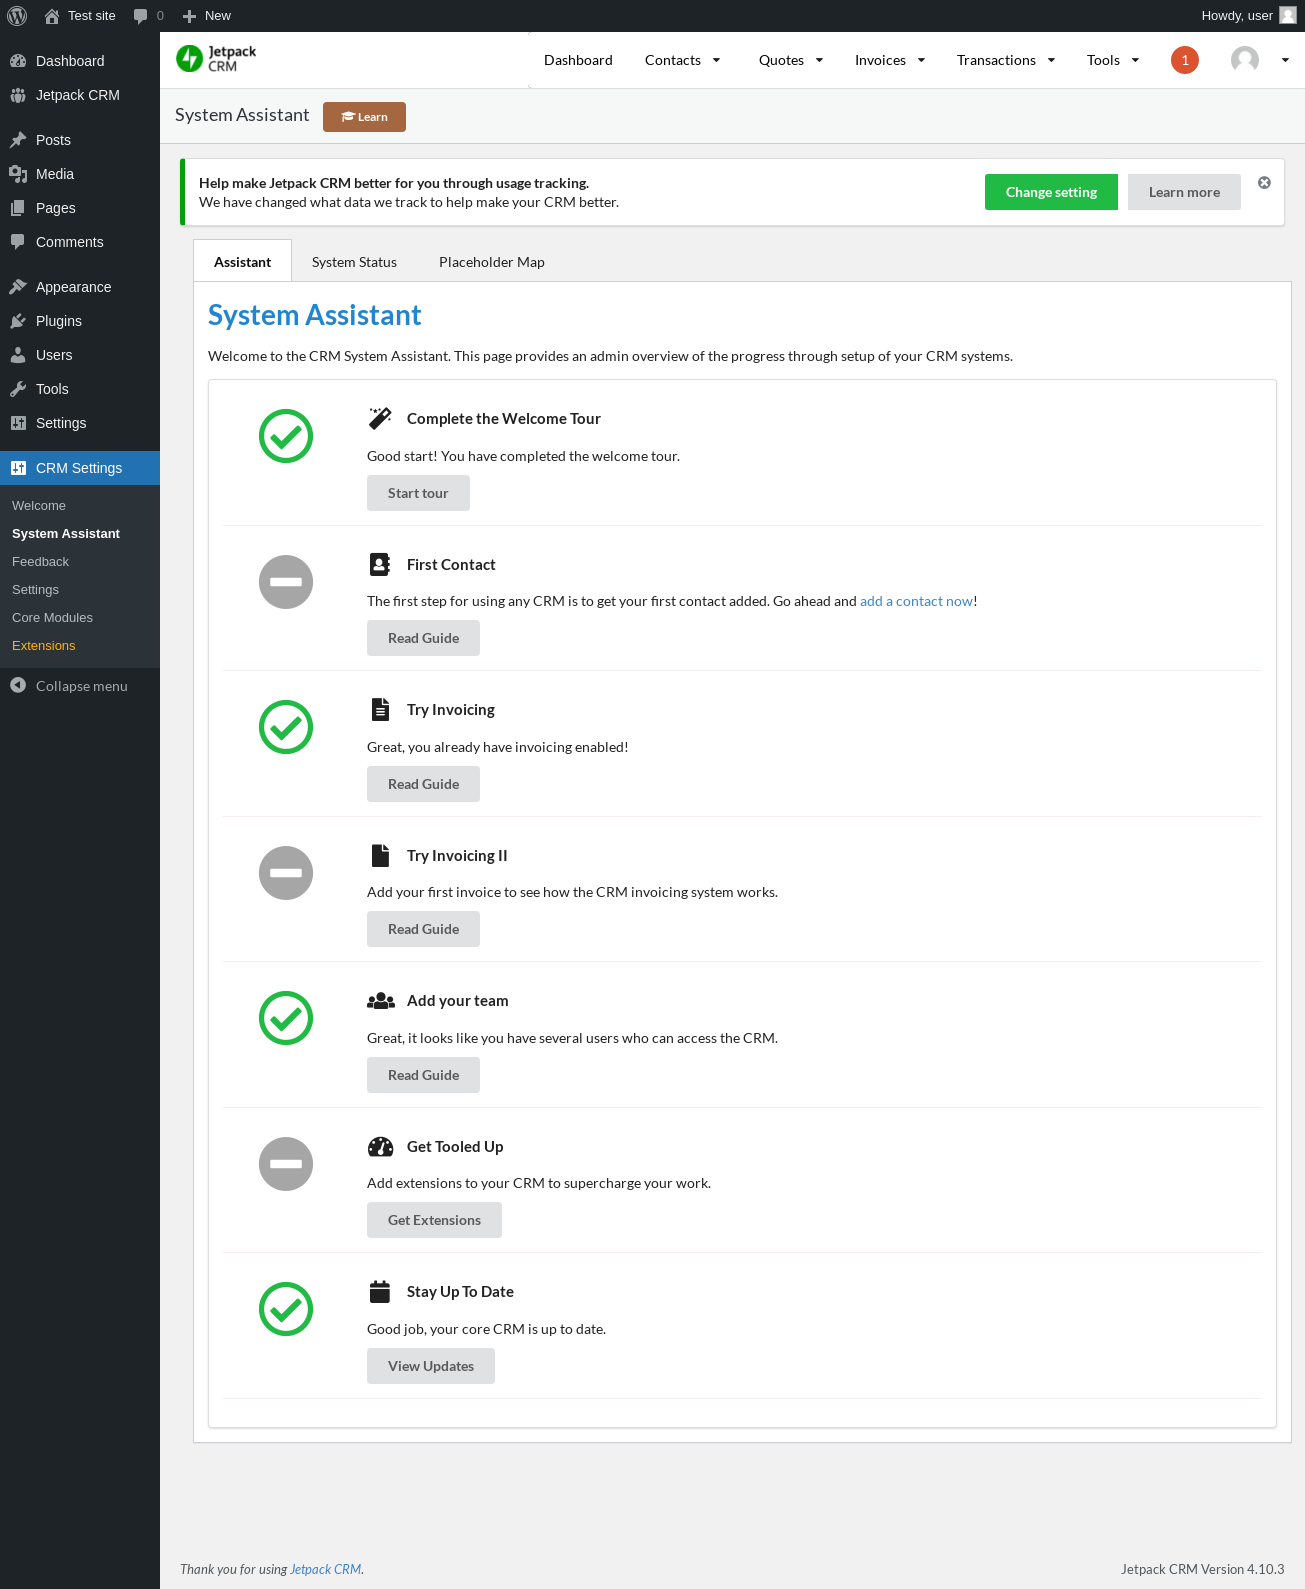Image resolution: width=1305 pixels, height=1589 pixels.
Task: Click the Appearance paintbrush icon
Action: coord(18,287)
